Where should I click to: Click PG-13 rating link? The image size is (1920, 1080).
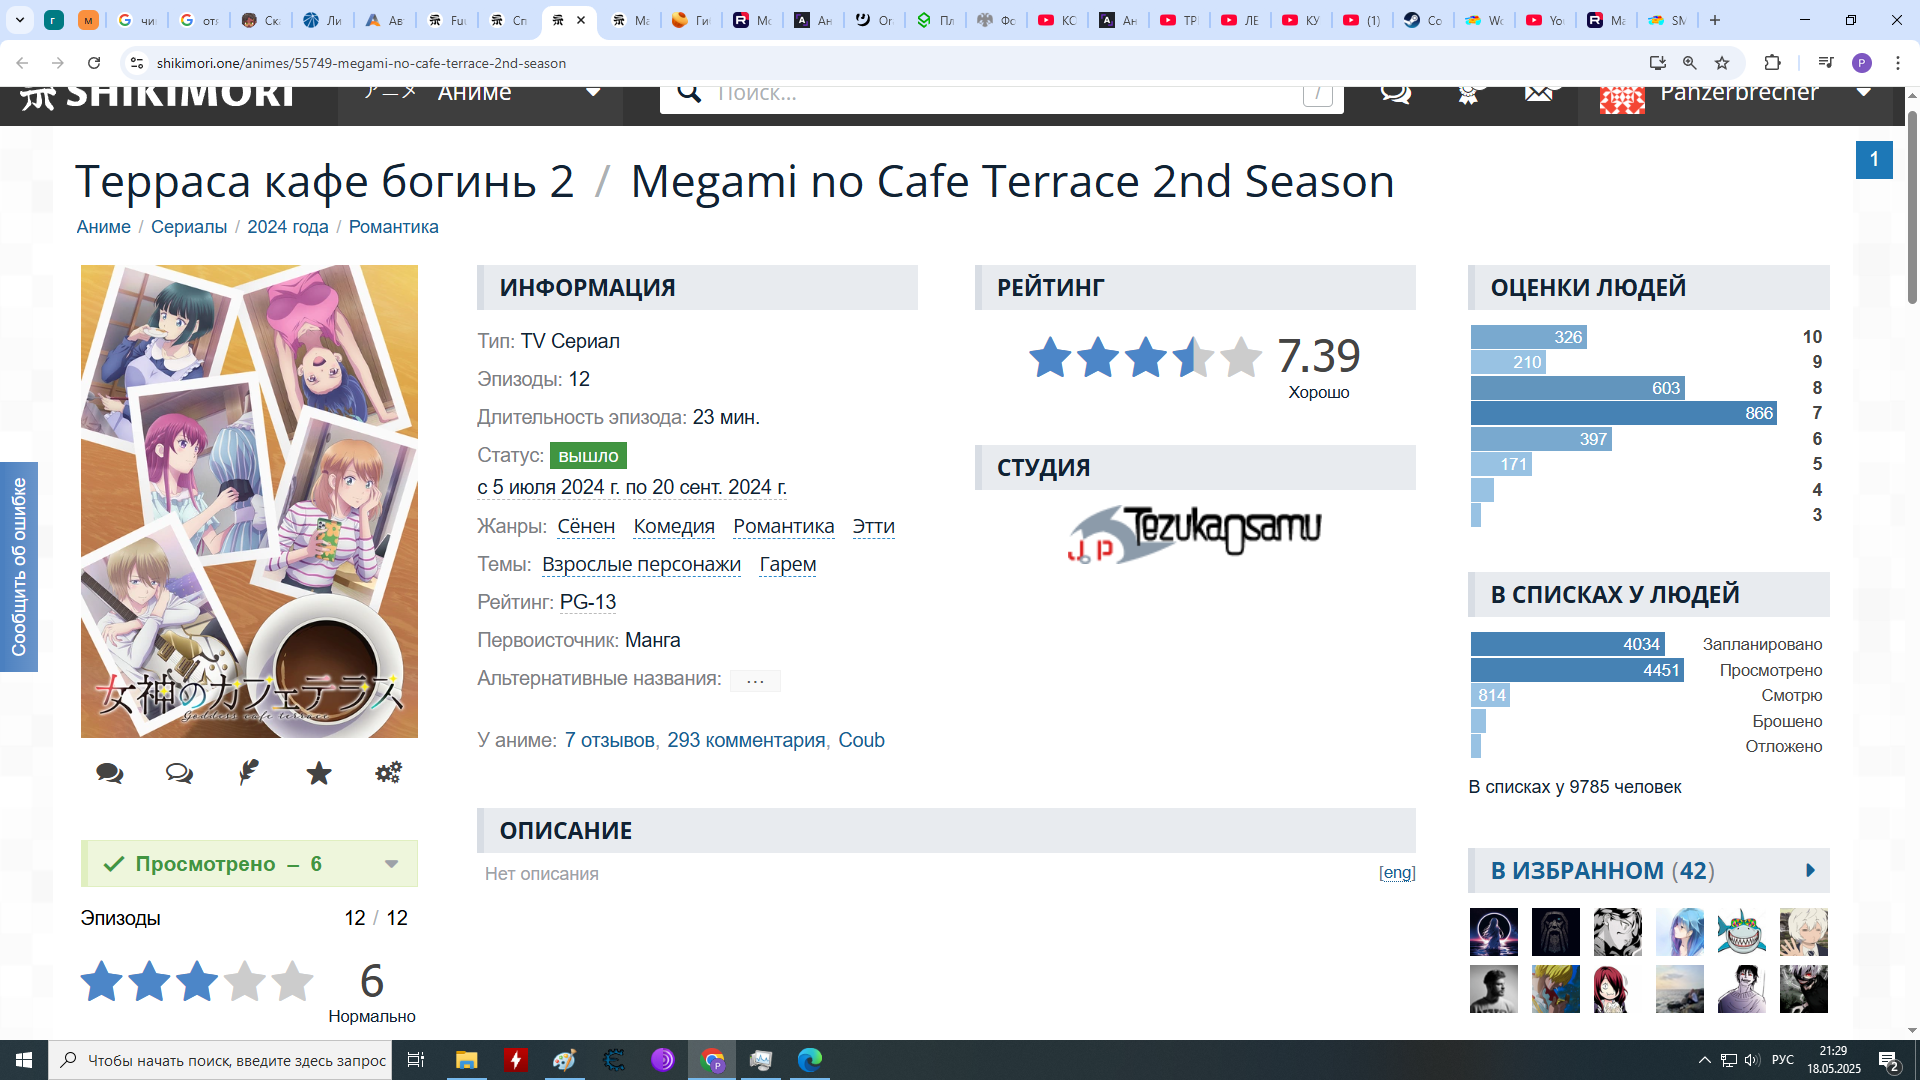588,603
